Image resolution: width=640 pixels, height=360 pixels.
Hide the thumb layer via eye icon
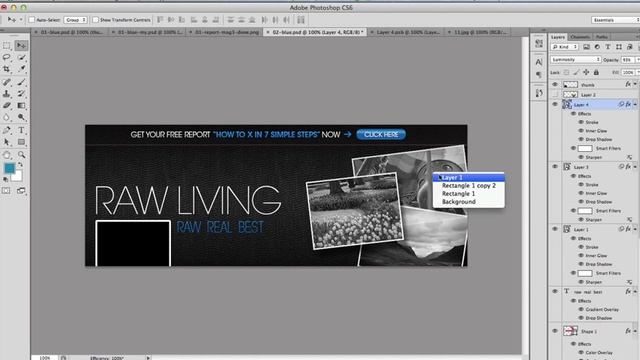[555, 84]
